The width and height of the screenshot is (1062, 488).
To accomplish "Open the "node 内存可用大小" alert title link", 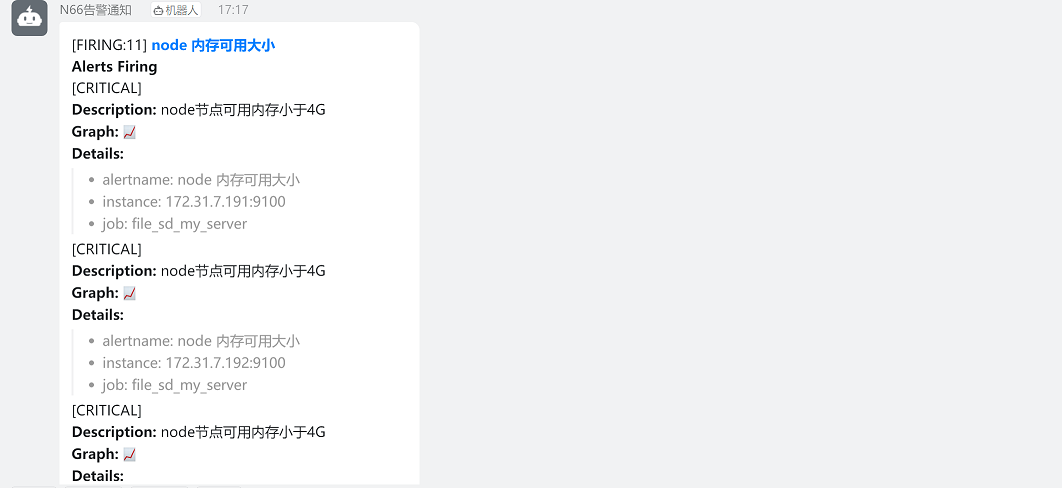I will pos(213,45).
